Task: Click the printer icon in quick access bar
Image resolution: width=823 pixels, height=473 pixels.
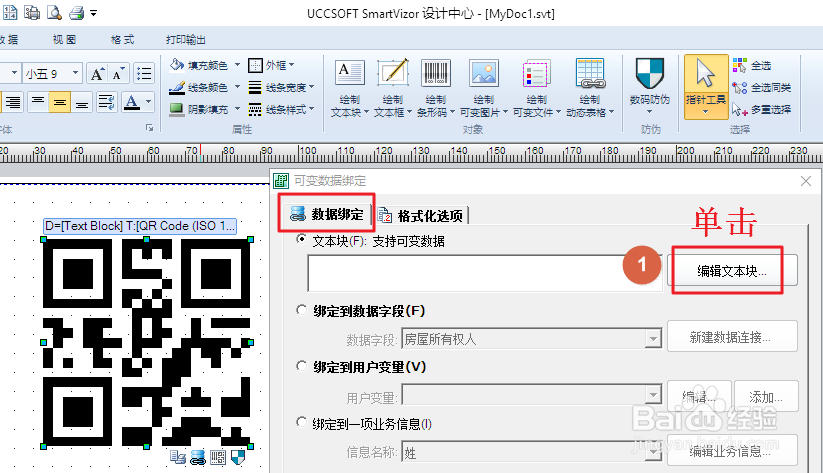Action: coord(77,12)
